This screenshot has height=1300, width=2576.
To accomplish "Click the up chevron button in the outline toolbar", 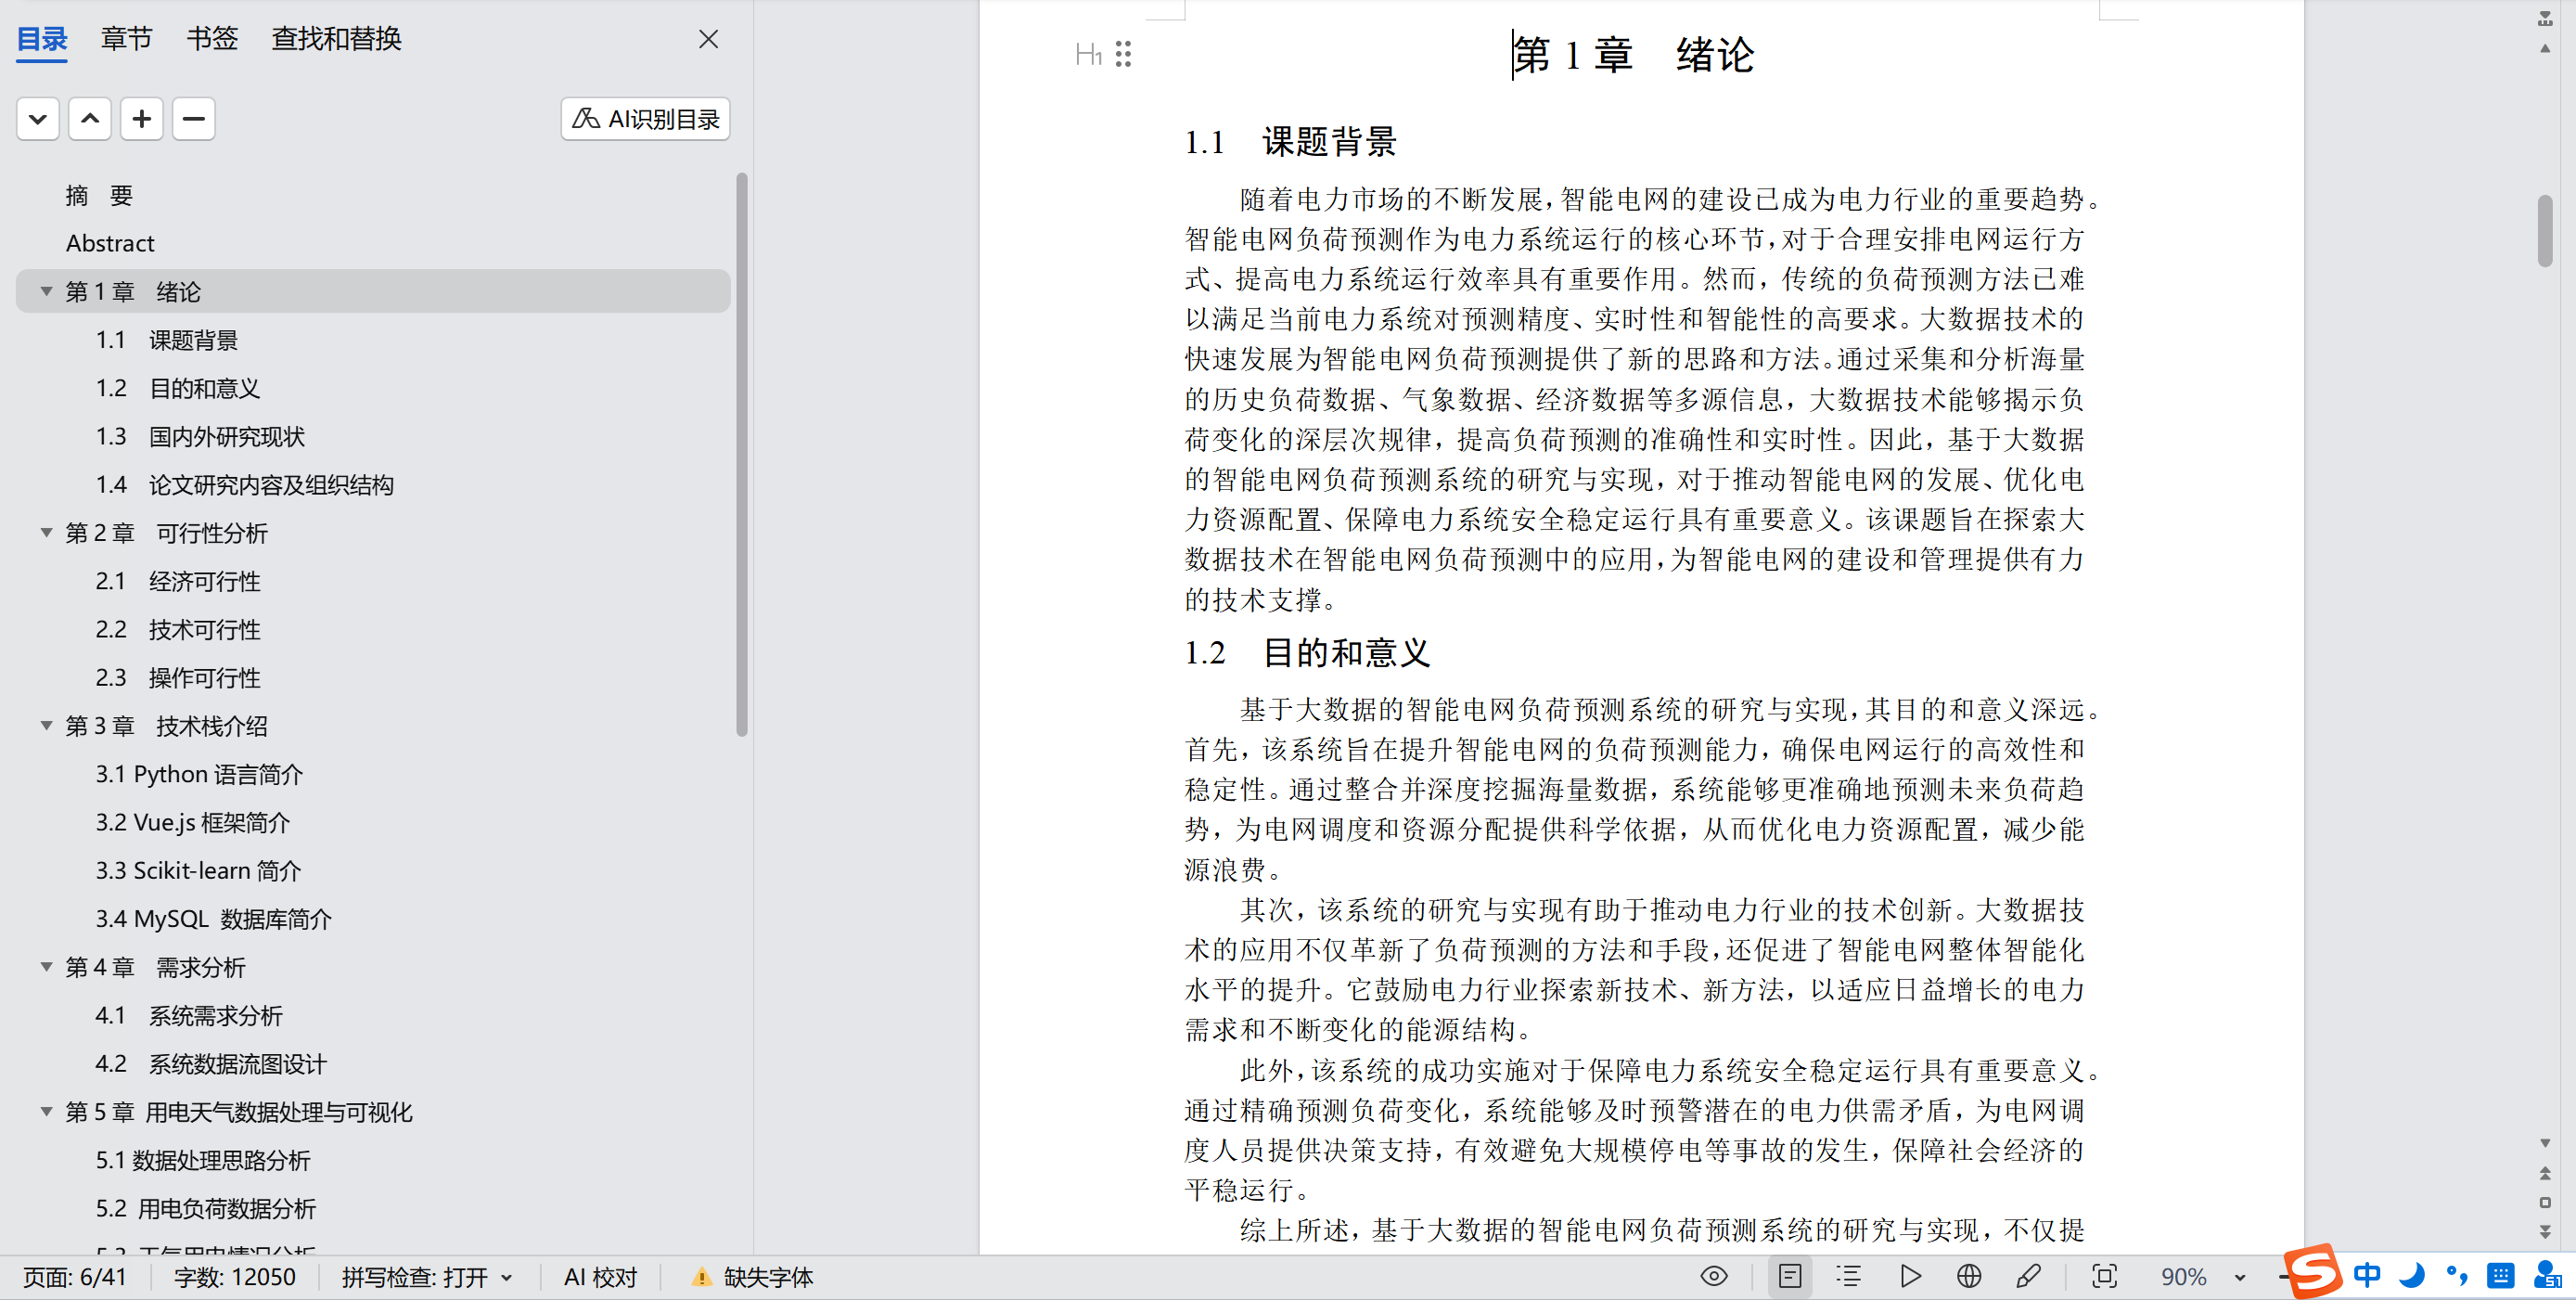I will (x=90, y=119).
